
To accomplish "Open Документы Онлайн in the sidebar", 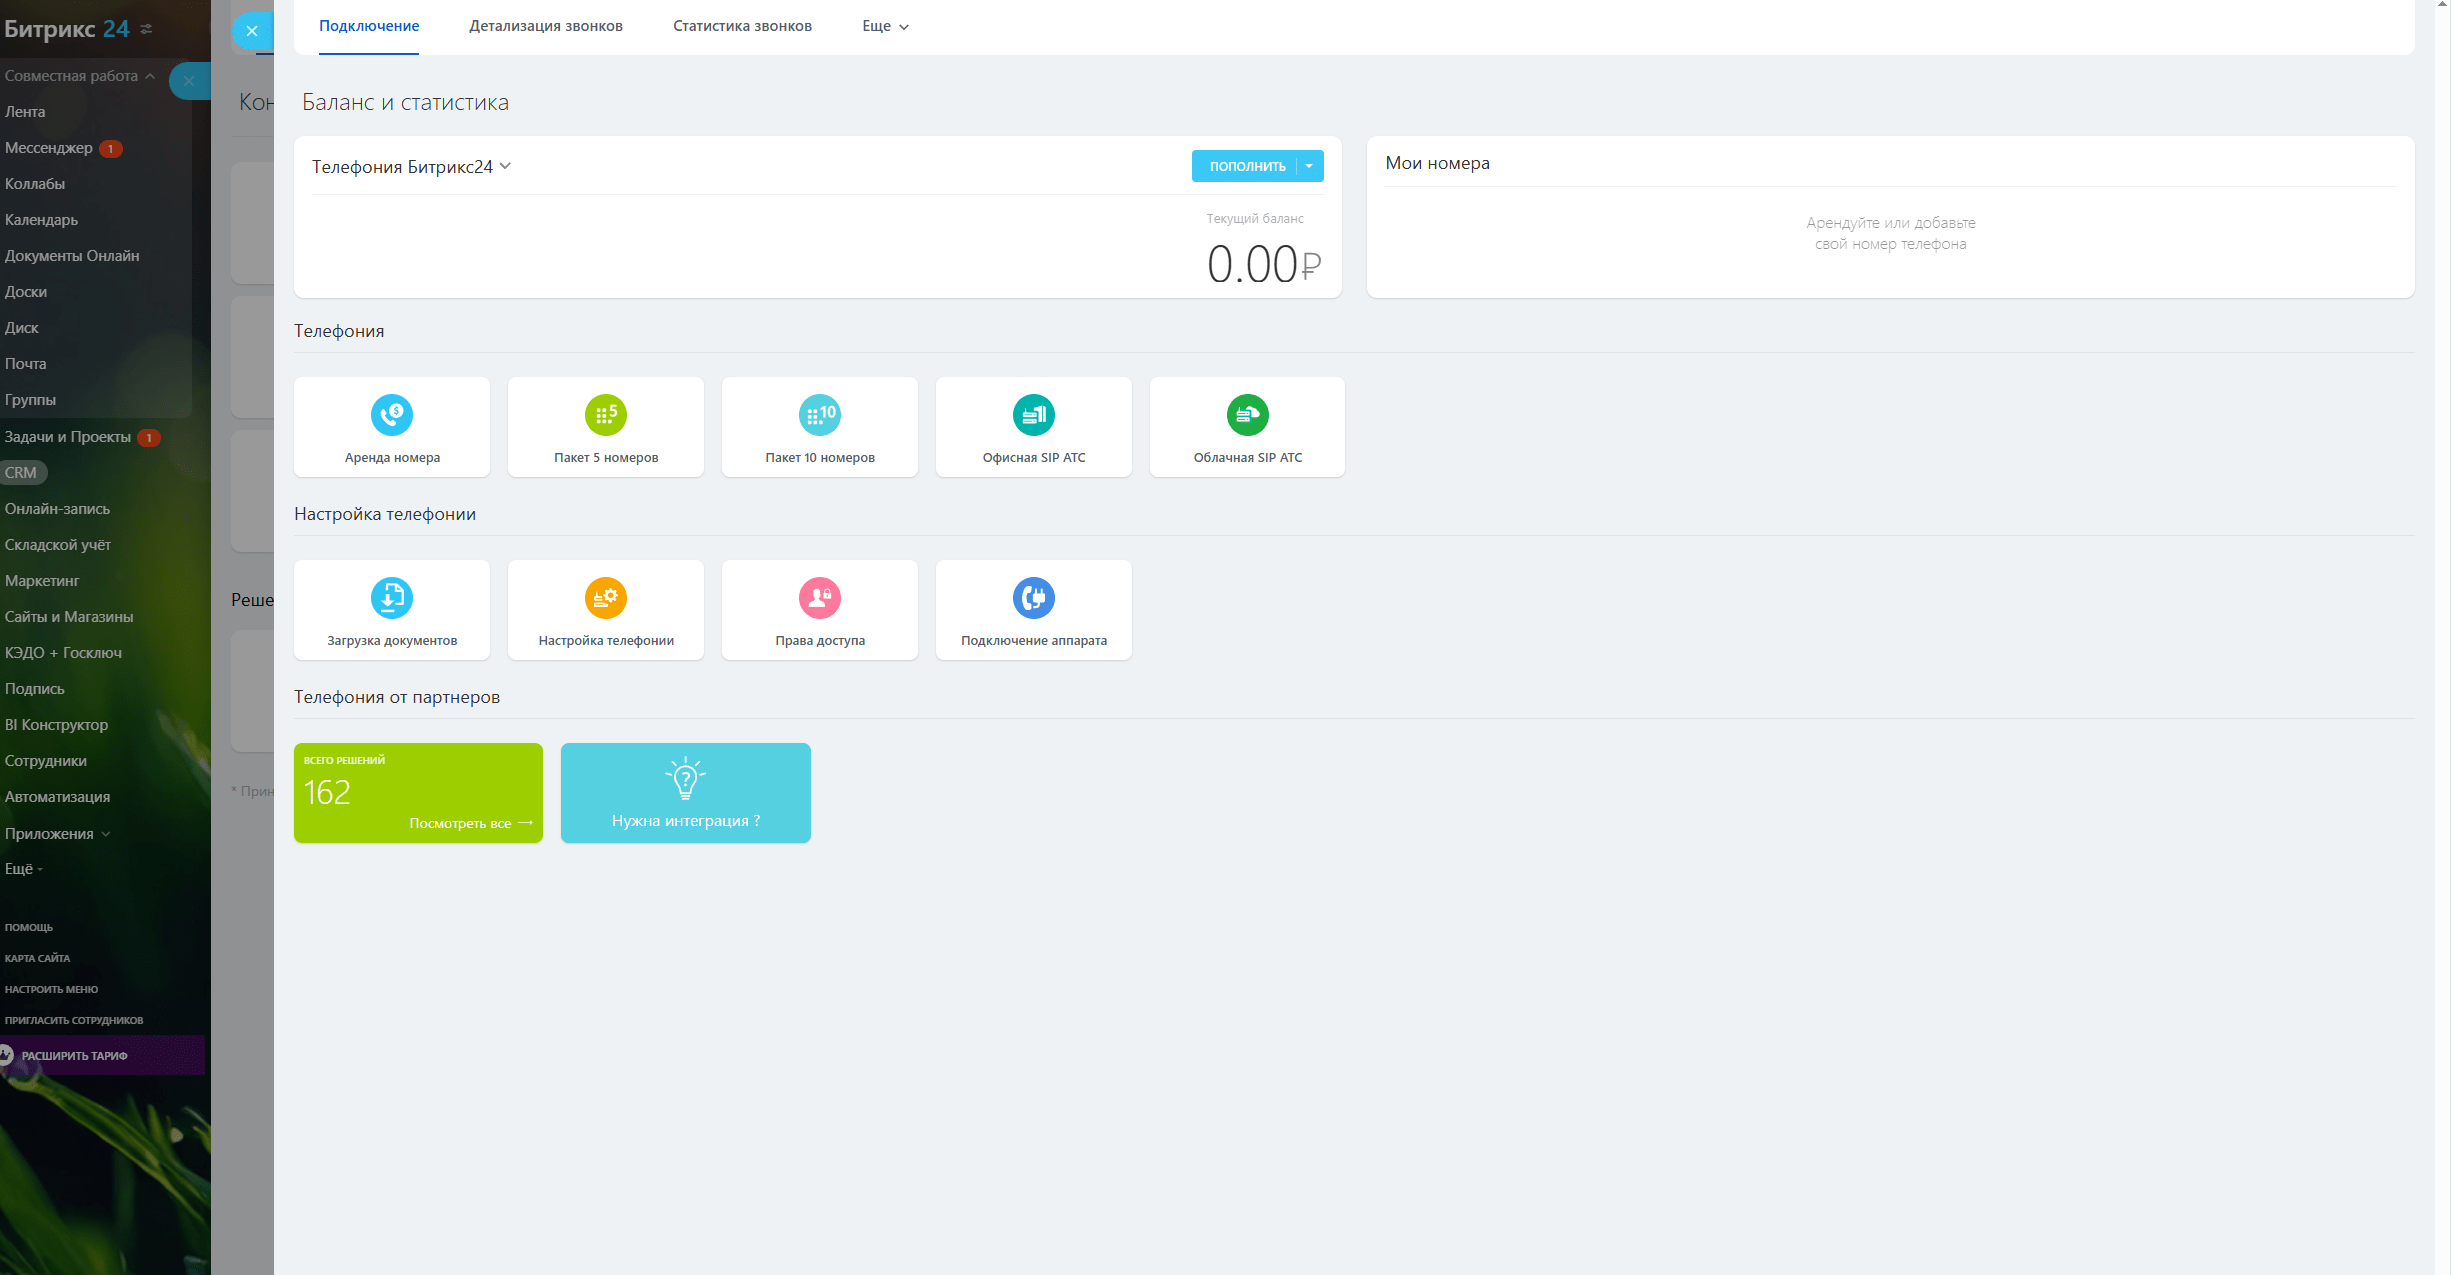I will [72, 256].
